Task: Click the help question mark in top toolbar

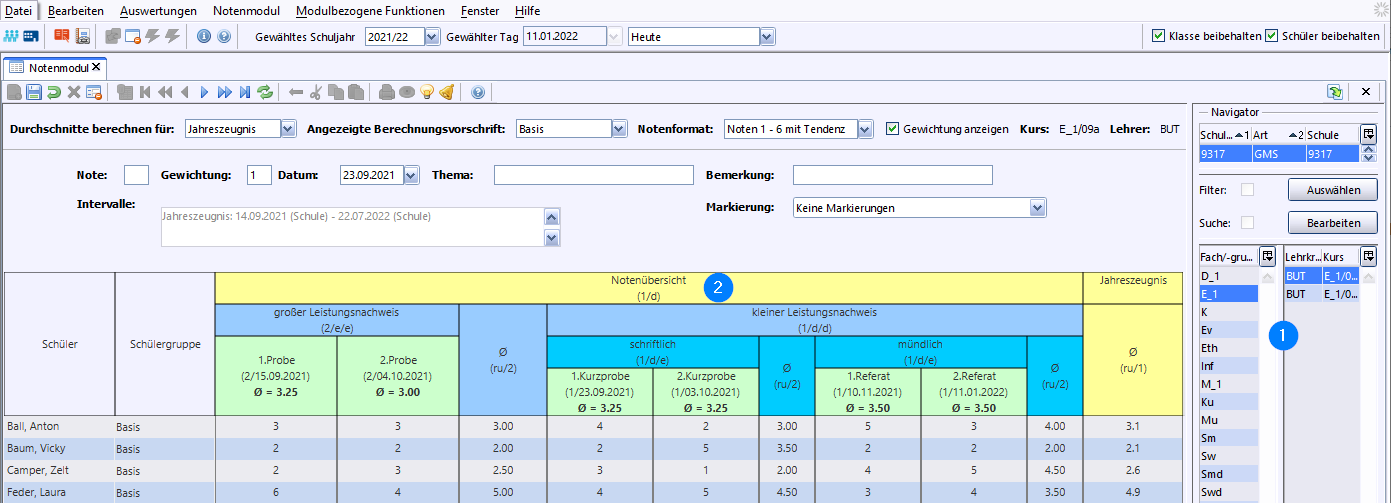Action: coord(224,37)
